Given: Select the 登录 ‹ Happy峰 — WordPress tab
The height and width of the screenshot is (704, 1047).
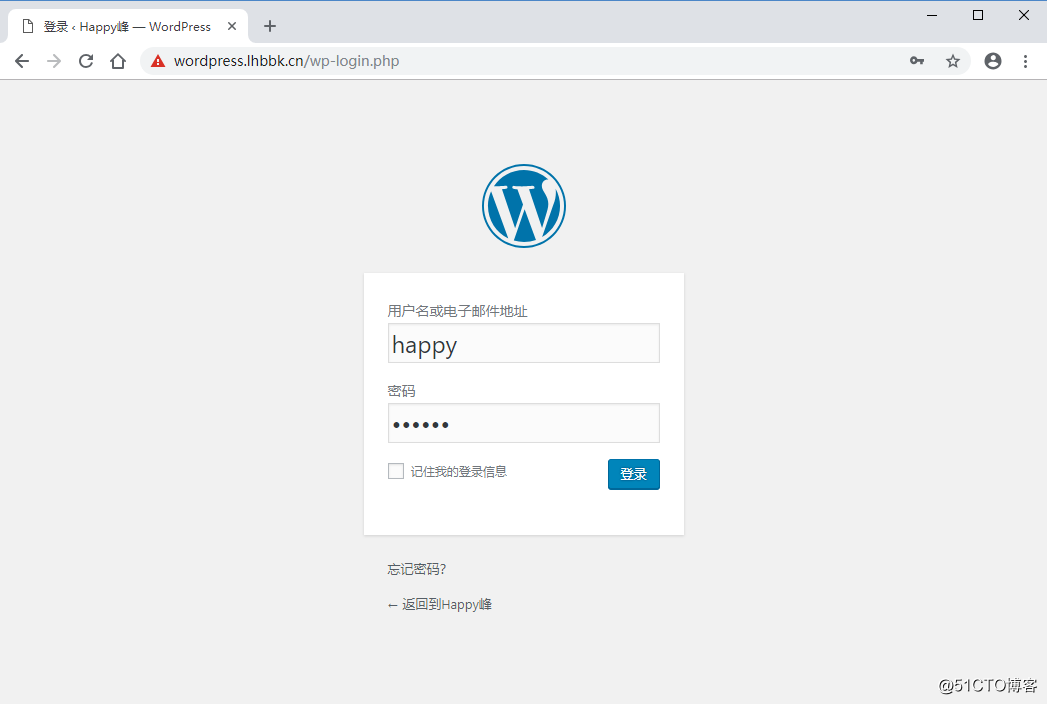Looking at the screenshot, I should point(128,27).
